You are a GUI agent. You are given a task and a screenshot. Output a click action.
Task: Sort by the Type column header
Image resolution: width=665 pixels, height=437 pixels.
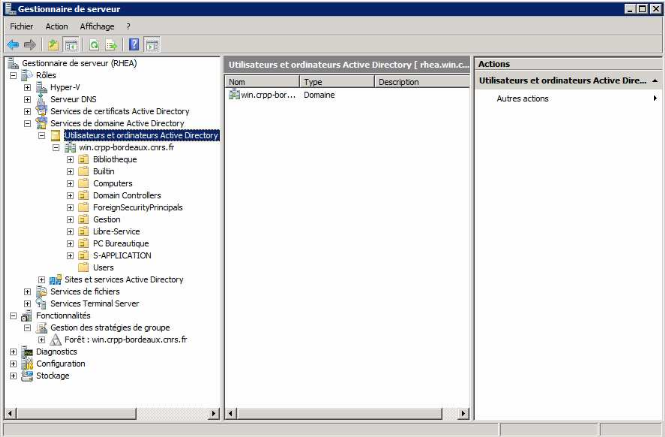click(x=337, y=82)
